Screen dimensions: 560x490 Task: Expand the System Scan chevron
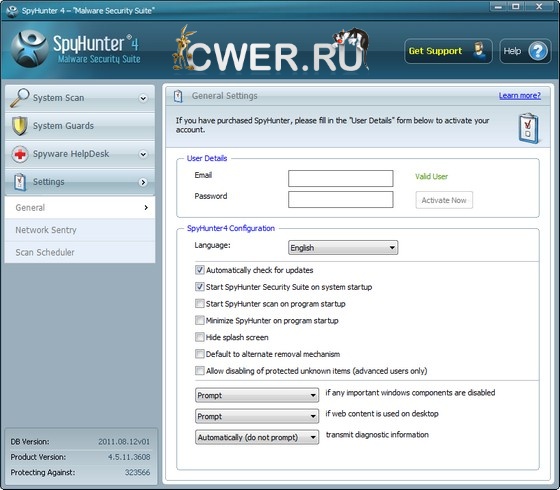[x=143, y=98]
